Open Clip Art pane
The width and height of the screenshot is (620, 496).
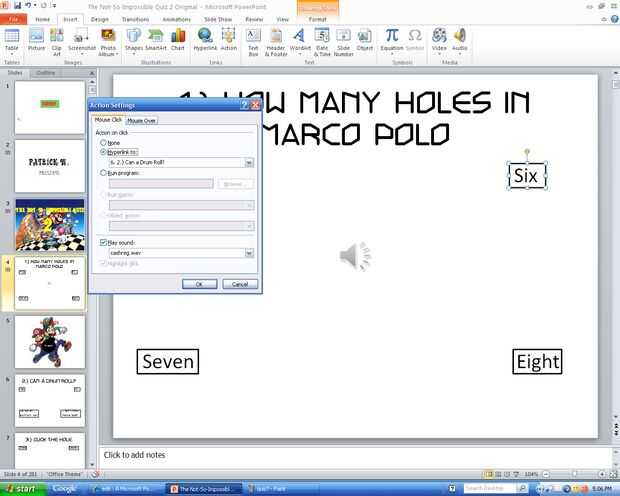click(x=57, y=42)
